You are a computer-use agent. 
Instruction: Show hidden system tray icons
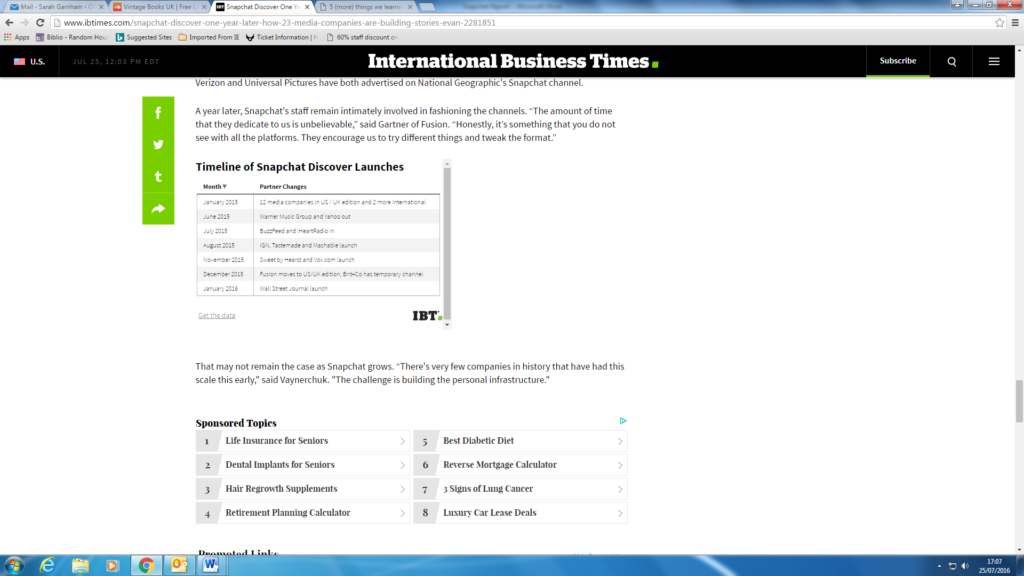(939, 566)
